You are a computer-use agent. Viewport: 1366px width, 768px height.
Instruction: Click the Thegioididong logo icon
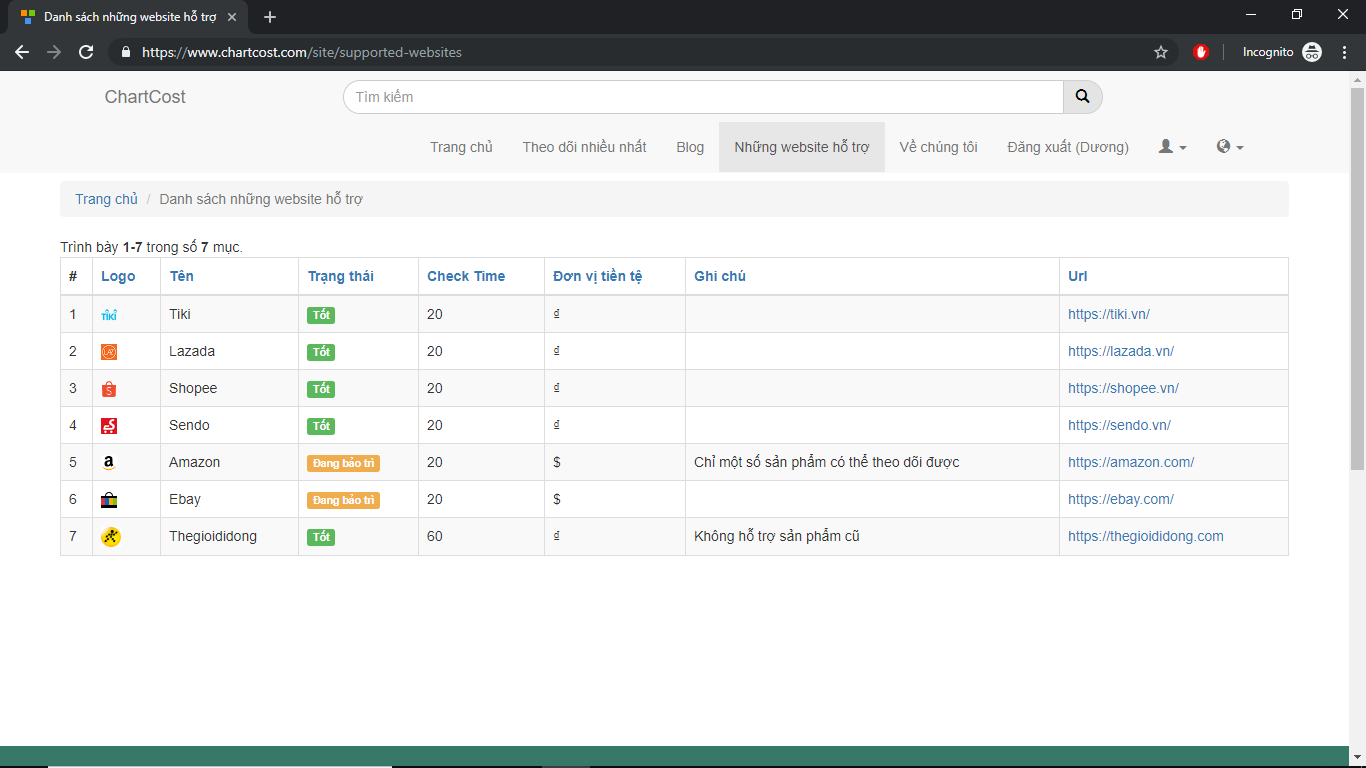(x=110, y=537)
